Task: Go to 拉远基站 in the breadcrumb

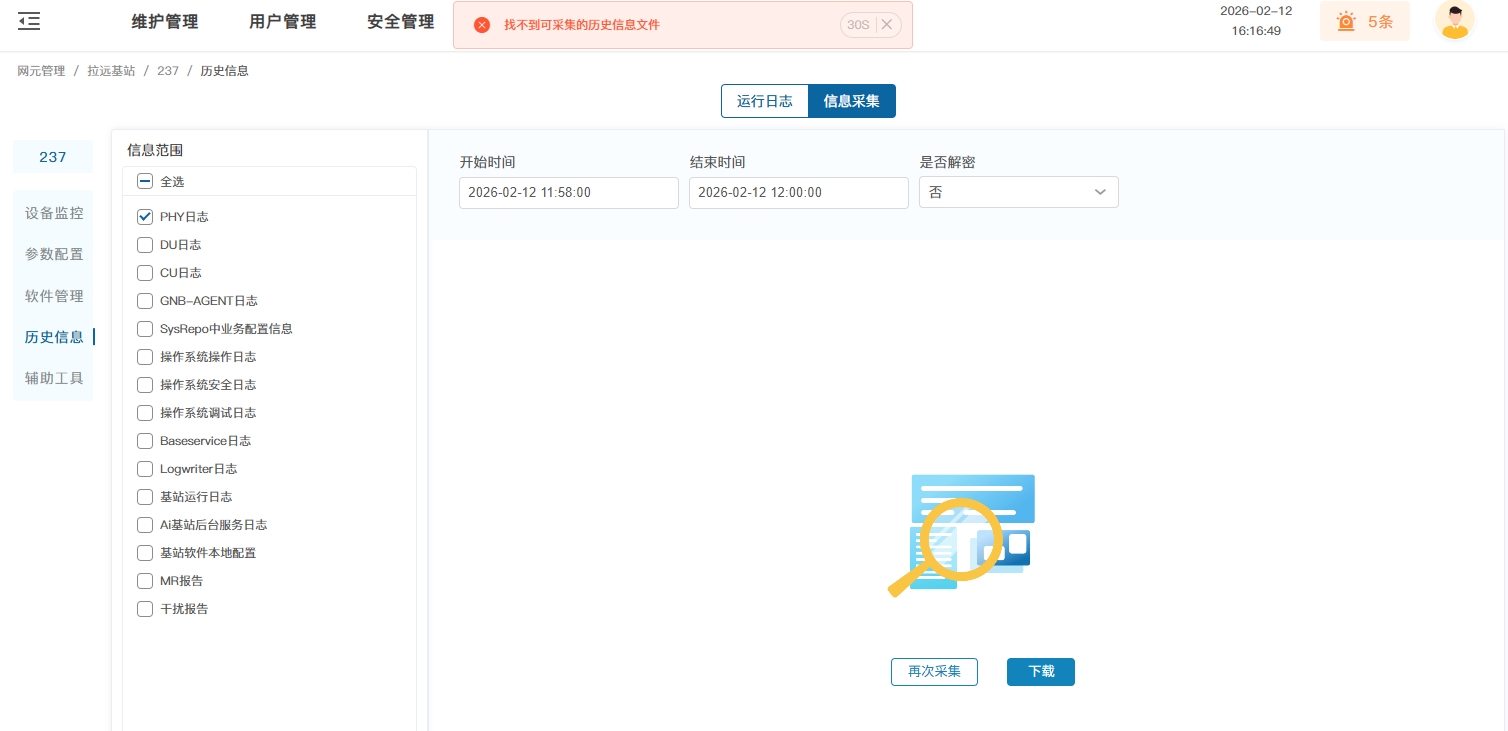Action: pyautogui.click(x=111, y=71)
